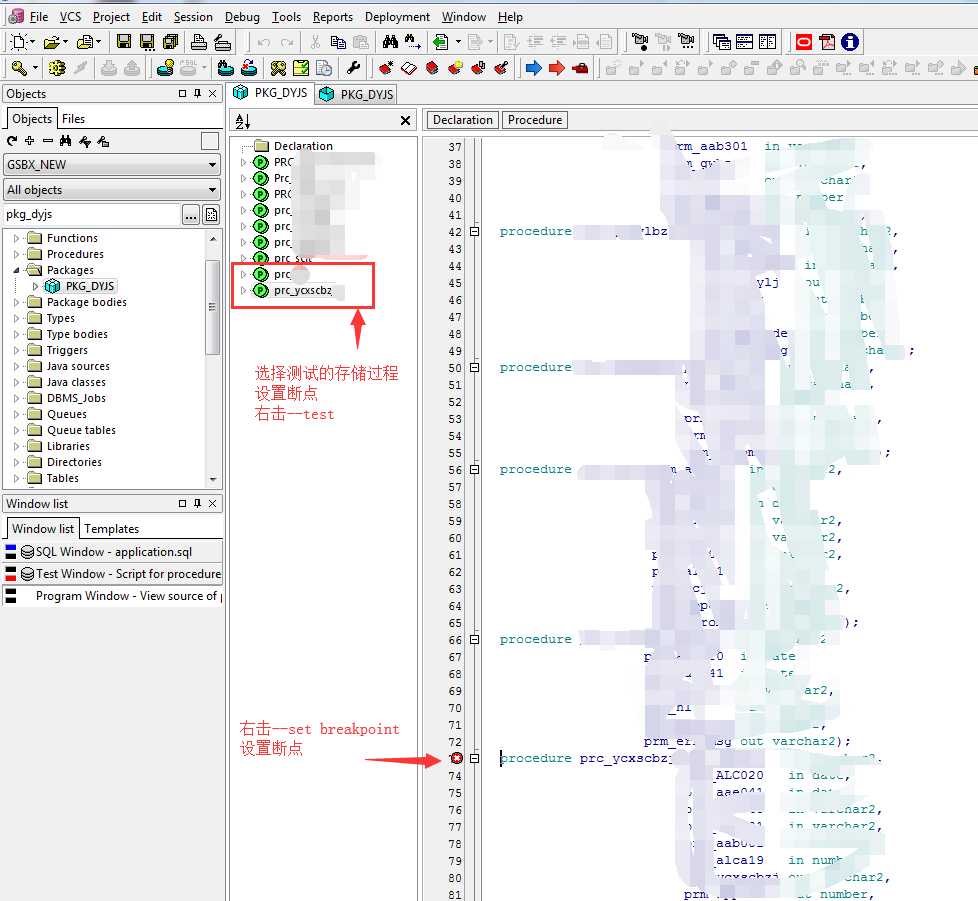Open the PDF manual icon
Screen dimensions: 978x901
click(827, 42)
